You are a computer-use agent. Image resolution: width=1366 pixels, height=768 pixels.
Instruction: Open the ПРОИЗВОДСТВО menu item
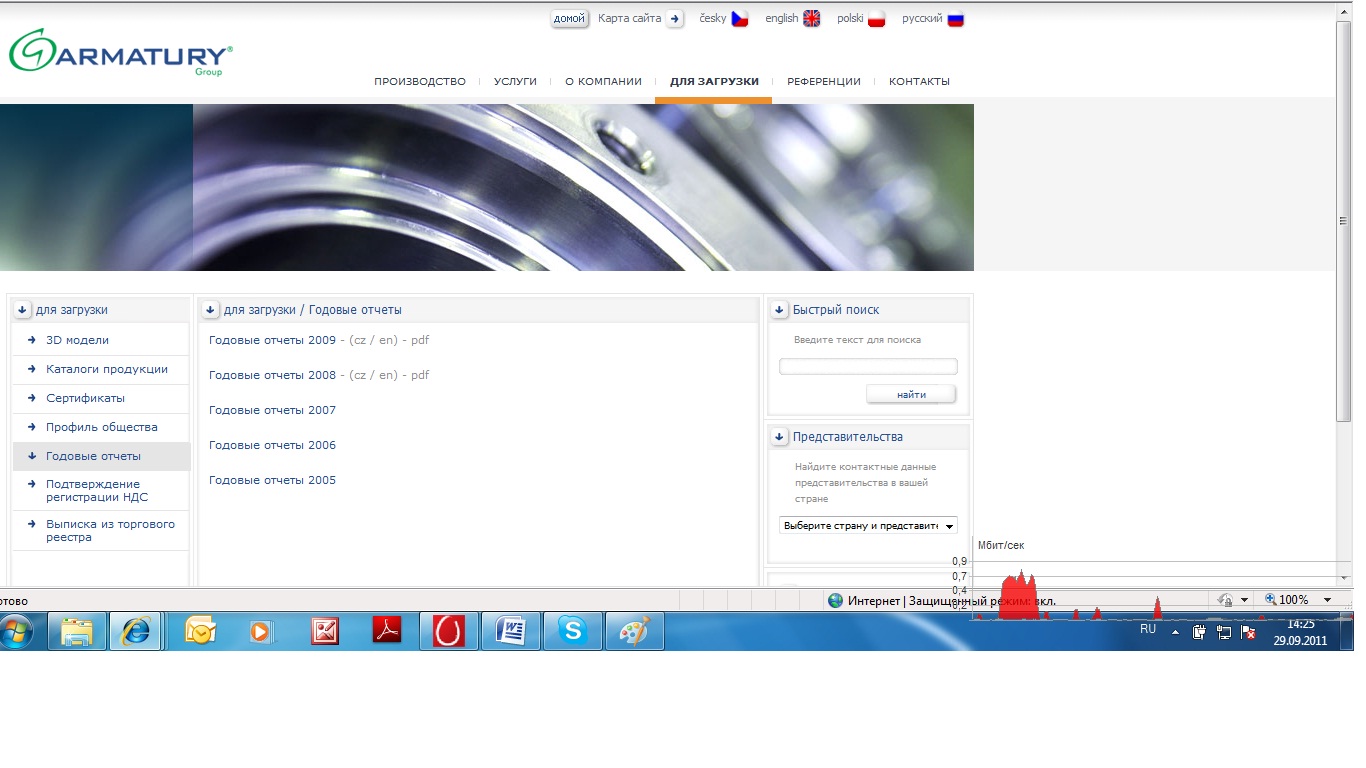420,82
